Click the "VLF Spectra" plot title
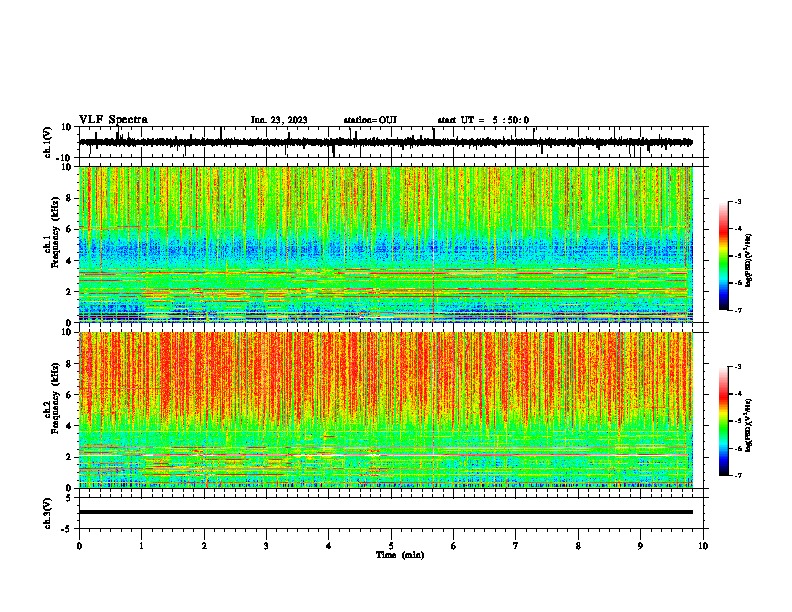This screenshot has height=612, width=792. pos(113,120)
